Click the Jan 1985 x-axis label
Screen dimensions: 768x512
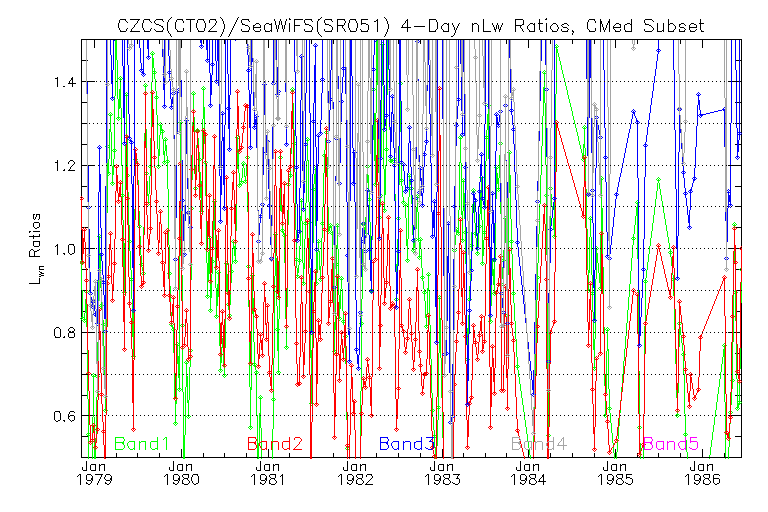615,473
